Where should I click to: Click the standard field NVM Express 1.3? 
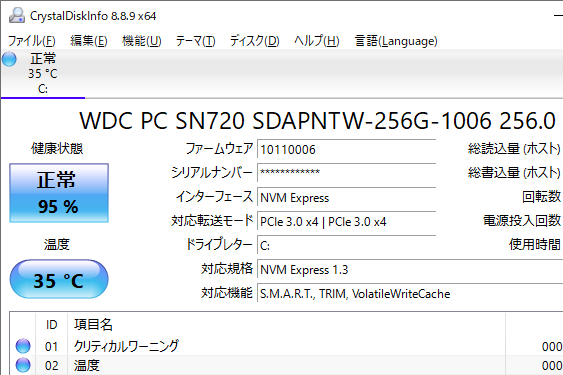(x=410, y=269)
